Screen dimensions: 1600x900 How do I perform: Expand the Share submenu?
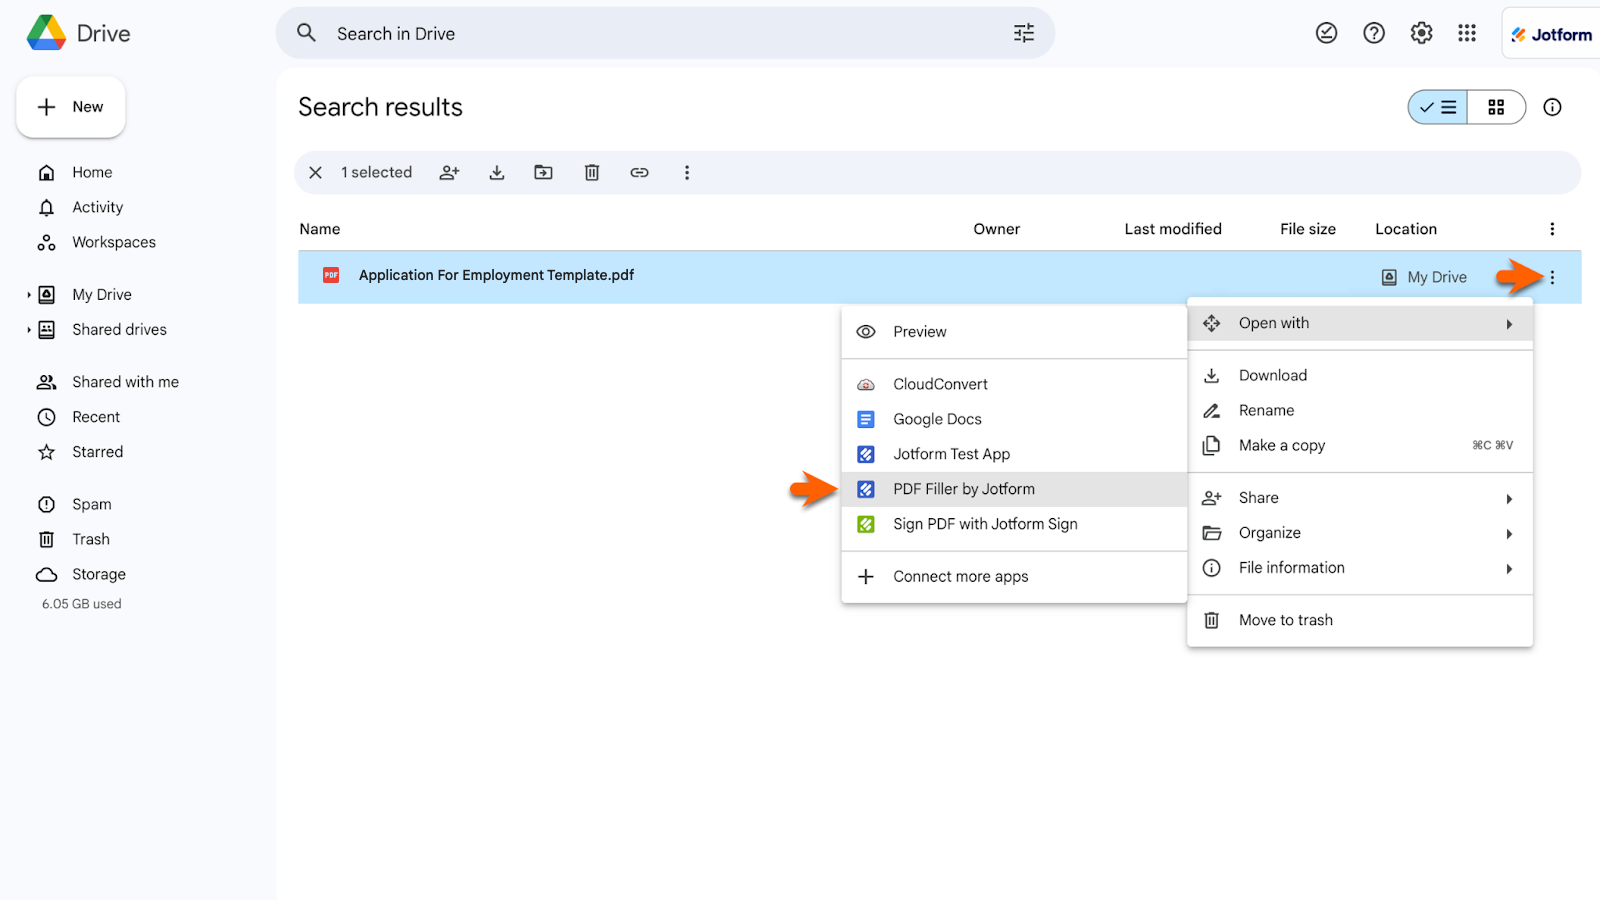point(1360,498)
